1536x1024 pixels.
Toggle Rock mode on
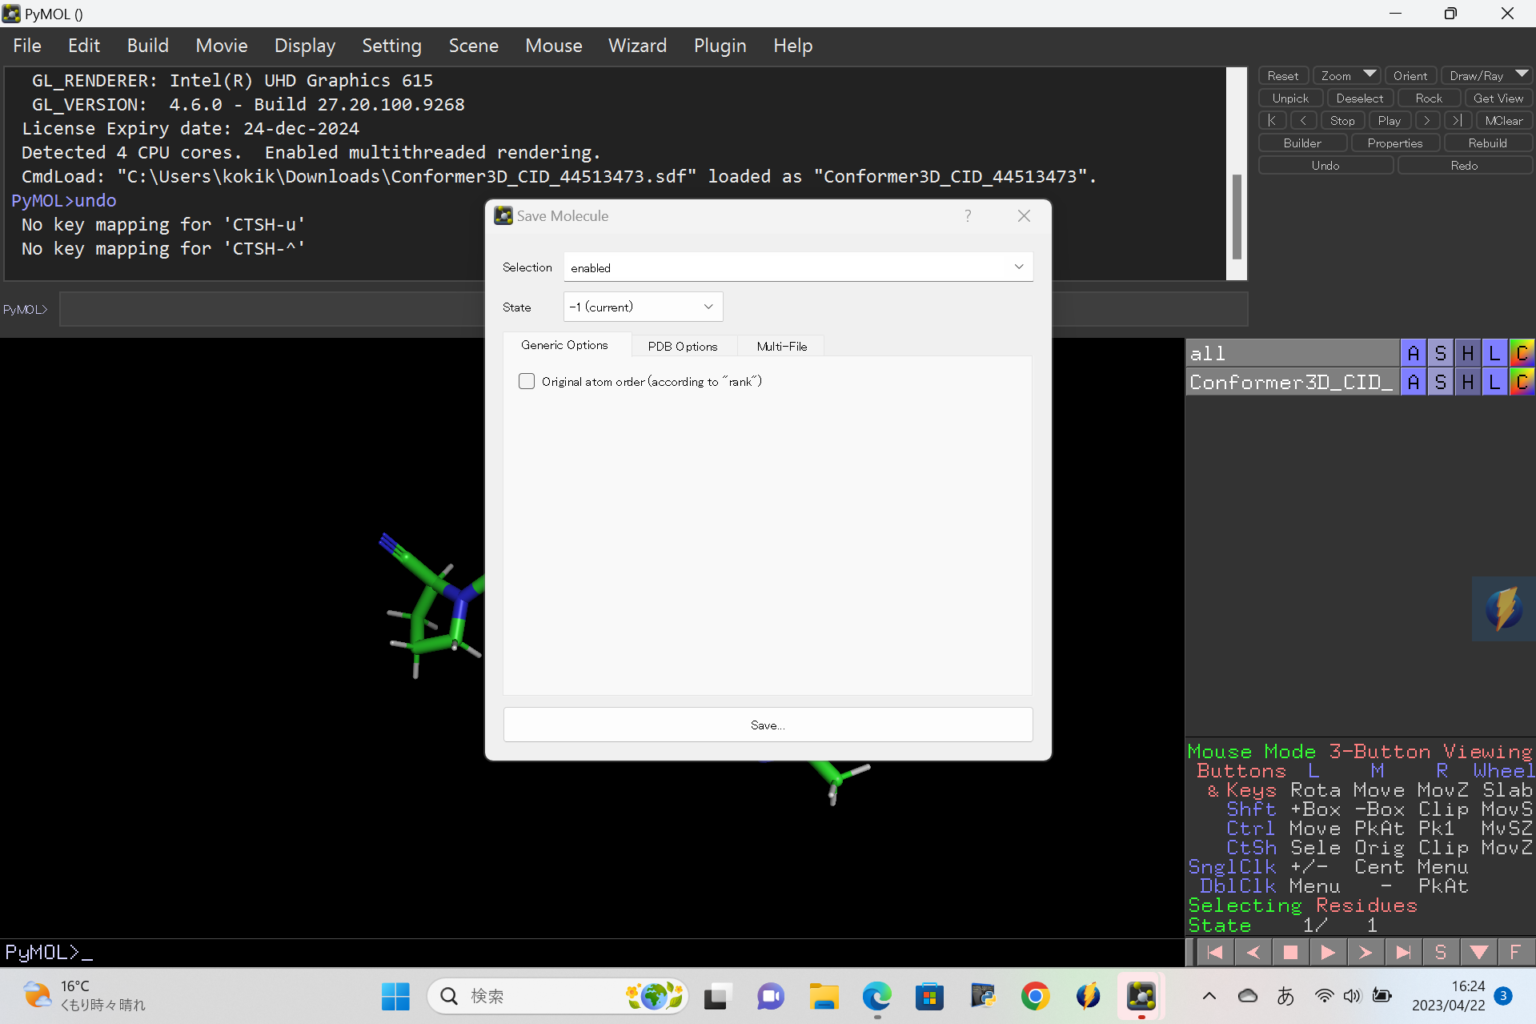(x=1429, y=97)
